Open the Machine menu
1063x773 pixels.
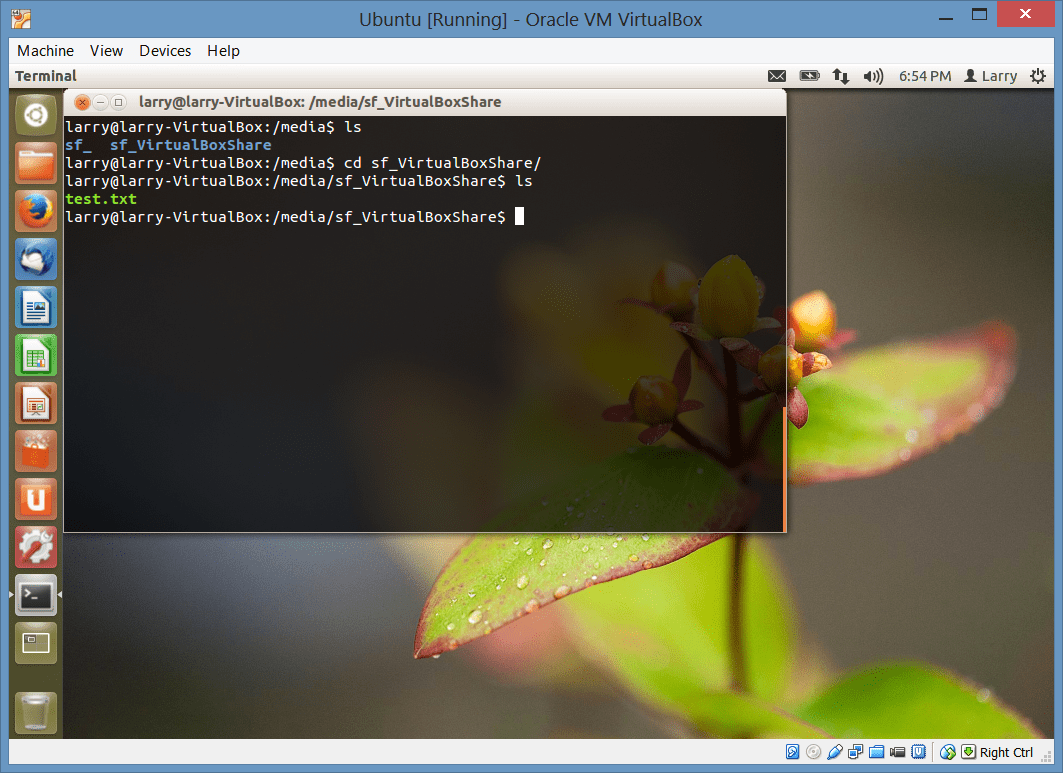(45, 51)
